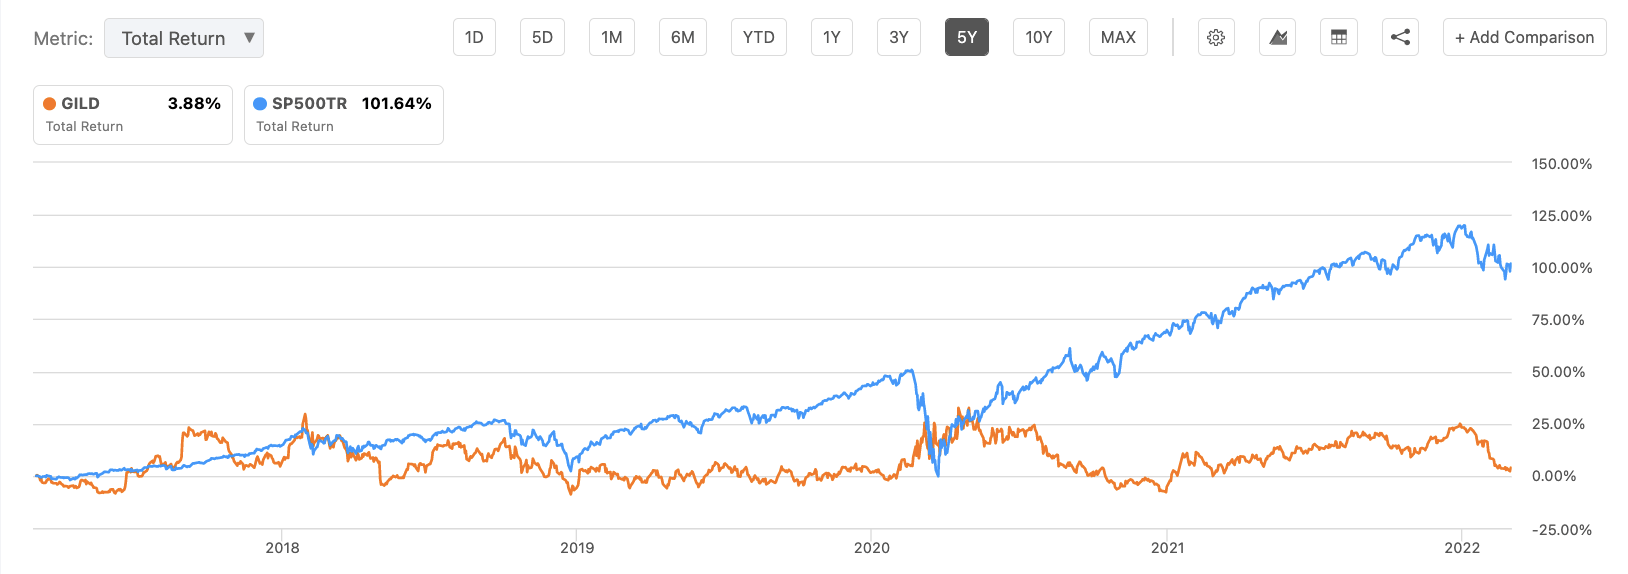The width and height of the screenshot is (1628, 574).
Task: Choose the 3Y range button
Action: (899, 38)
